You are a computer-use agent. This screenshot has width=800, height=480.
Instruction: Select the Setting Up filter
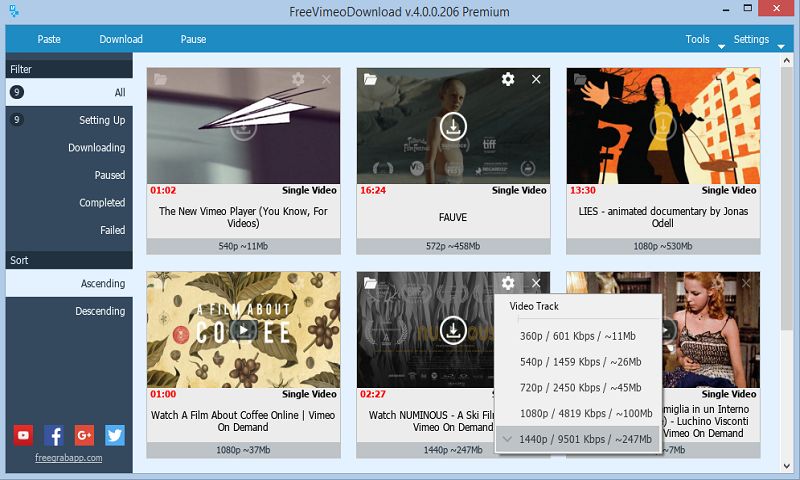[x=69, y=120]
